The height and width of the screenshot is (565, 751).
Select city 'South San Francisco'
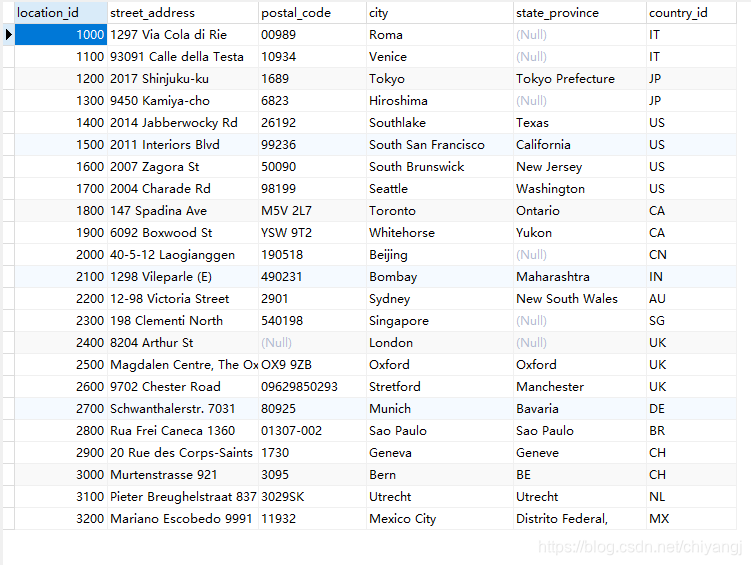pyautogui.click(x=440, y=145)
